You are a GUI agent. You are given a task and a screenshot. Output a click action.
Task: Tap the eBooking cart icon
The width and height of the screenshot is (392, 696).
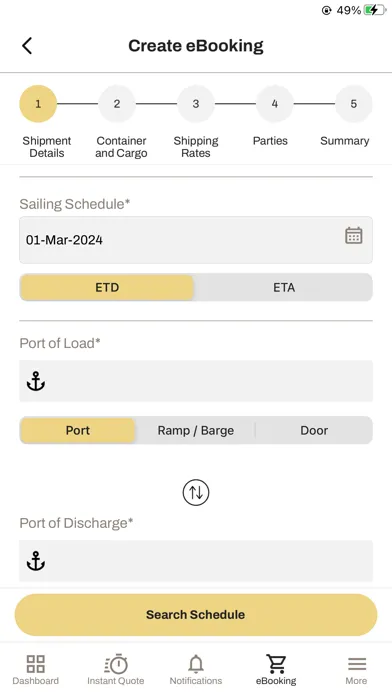pos(276,664)
